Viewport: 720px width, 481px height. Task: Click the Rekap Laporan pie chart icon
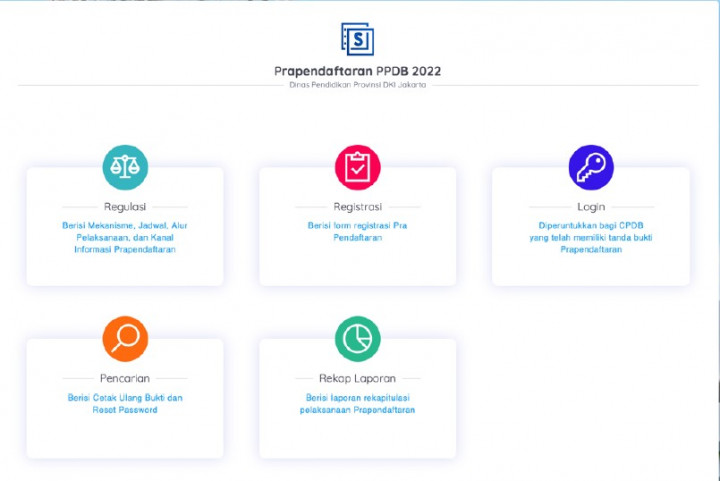(357, 339)
